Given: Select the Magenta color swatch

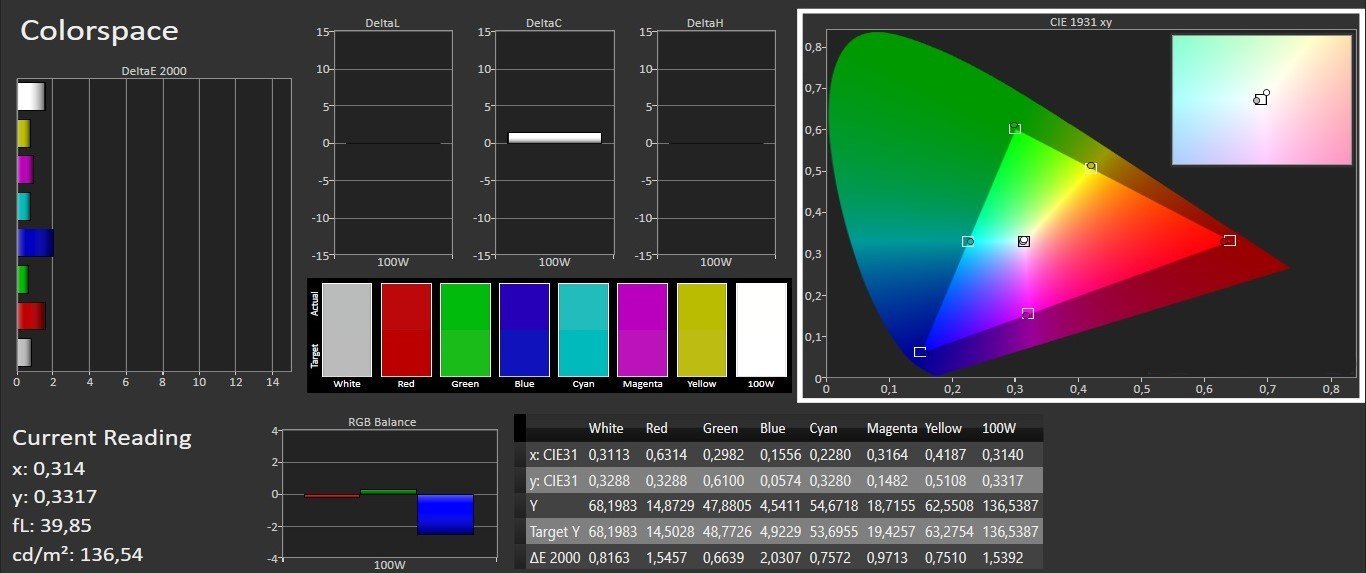Looking at the screenshot, I should click(642, 330).
